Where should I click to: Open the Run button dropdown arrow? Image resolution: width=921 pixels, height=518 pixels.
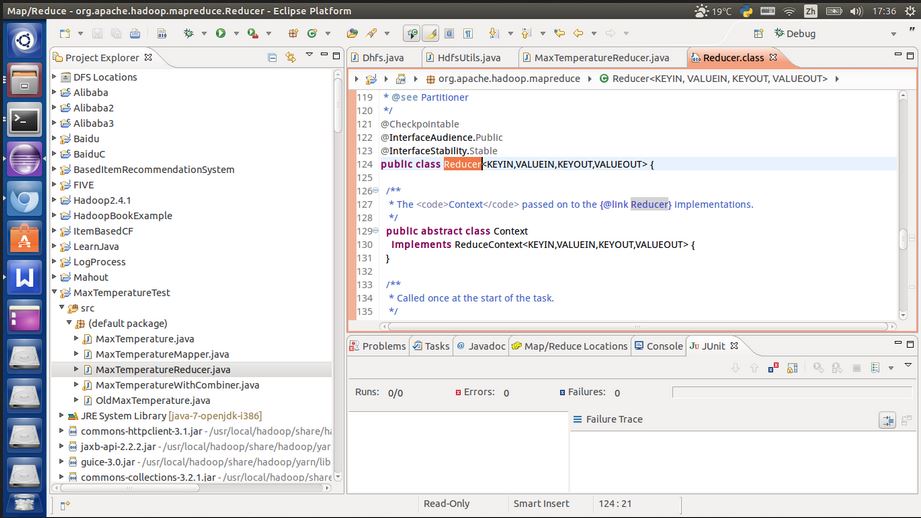[x=236, y=33]
